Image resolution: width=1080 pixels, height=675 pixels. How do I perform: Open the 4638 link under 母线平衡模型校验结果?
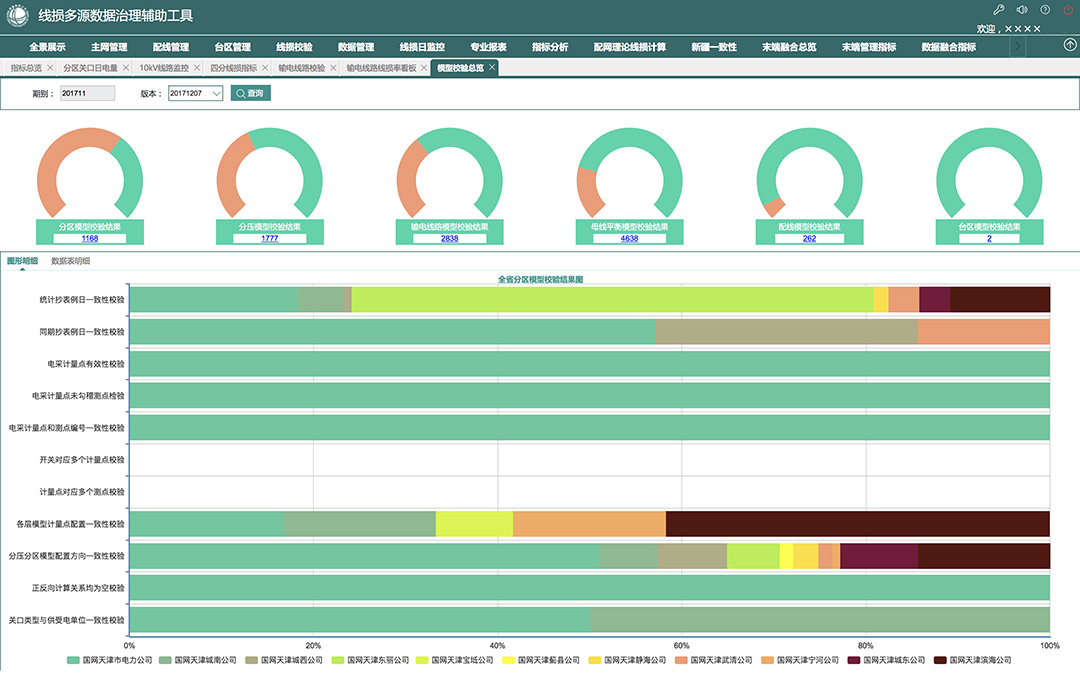pyautogui.click(x=629, y=239)
